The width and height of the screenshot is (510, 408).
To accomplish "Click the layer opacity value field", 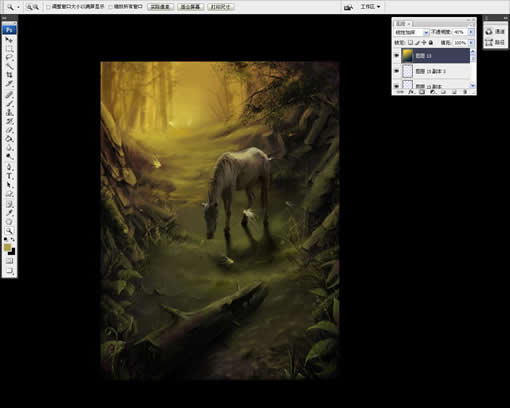I will pyautogui.click(x=459, y=32).
